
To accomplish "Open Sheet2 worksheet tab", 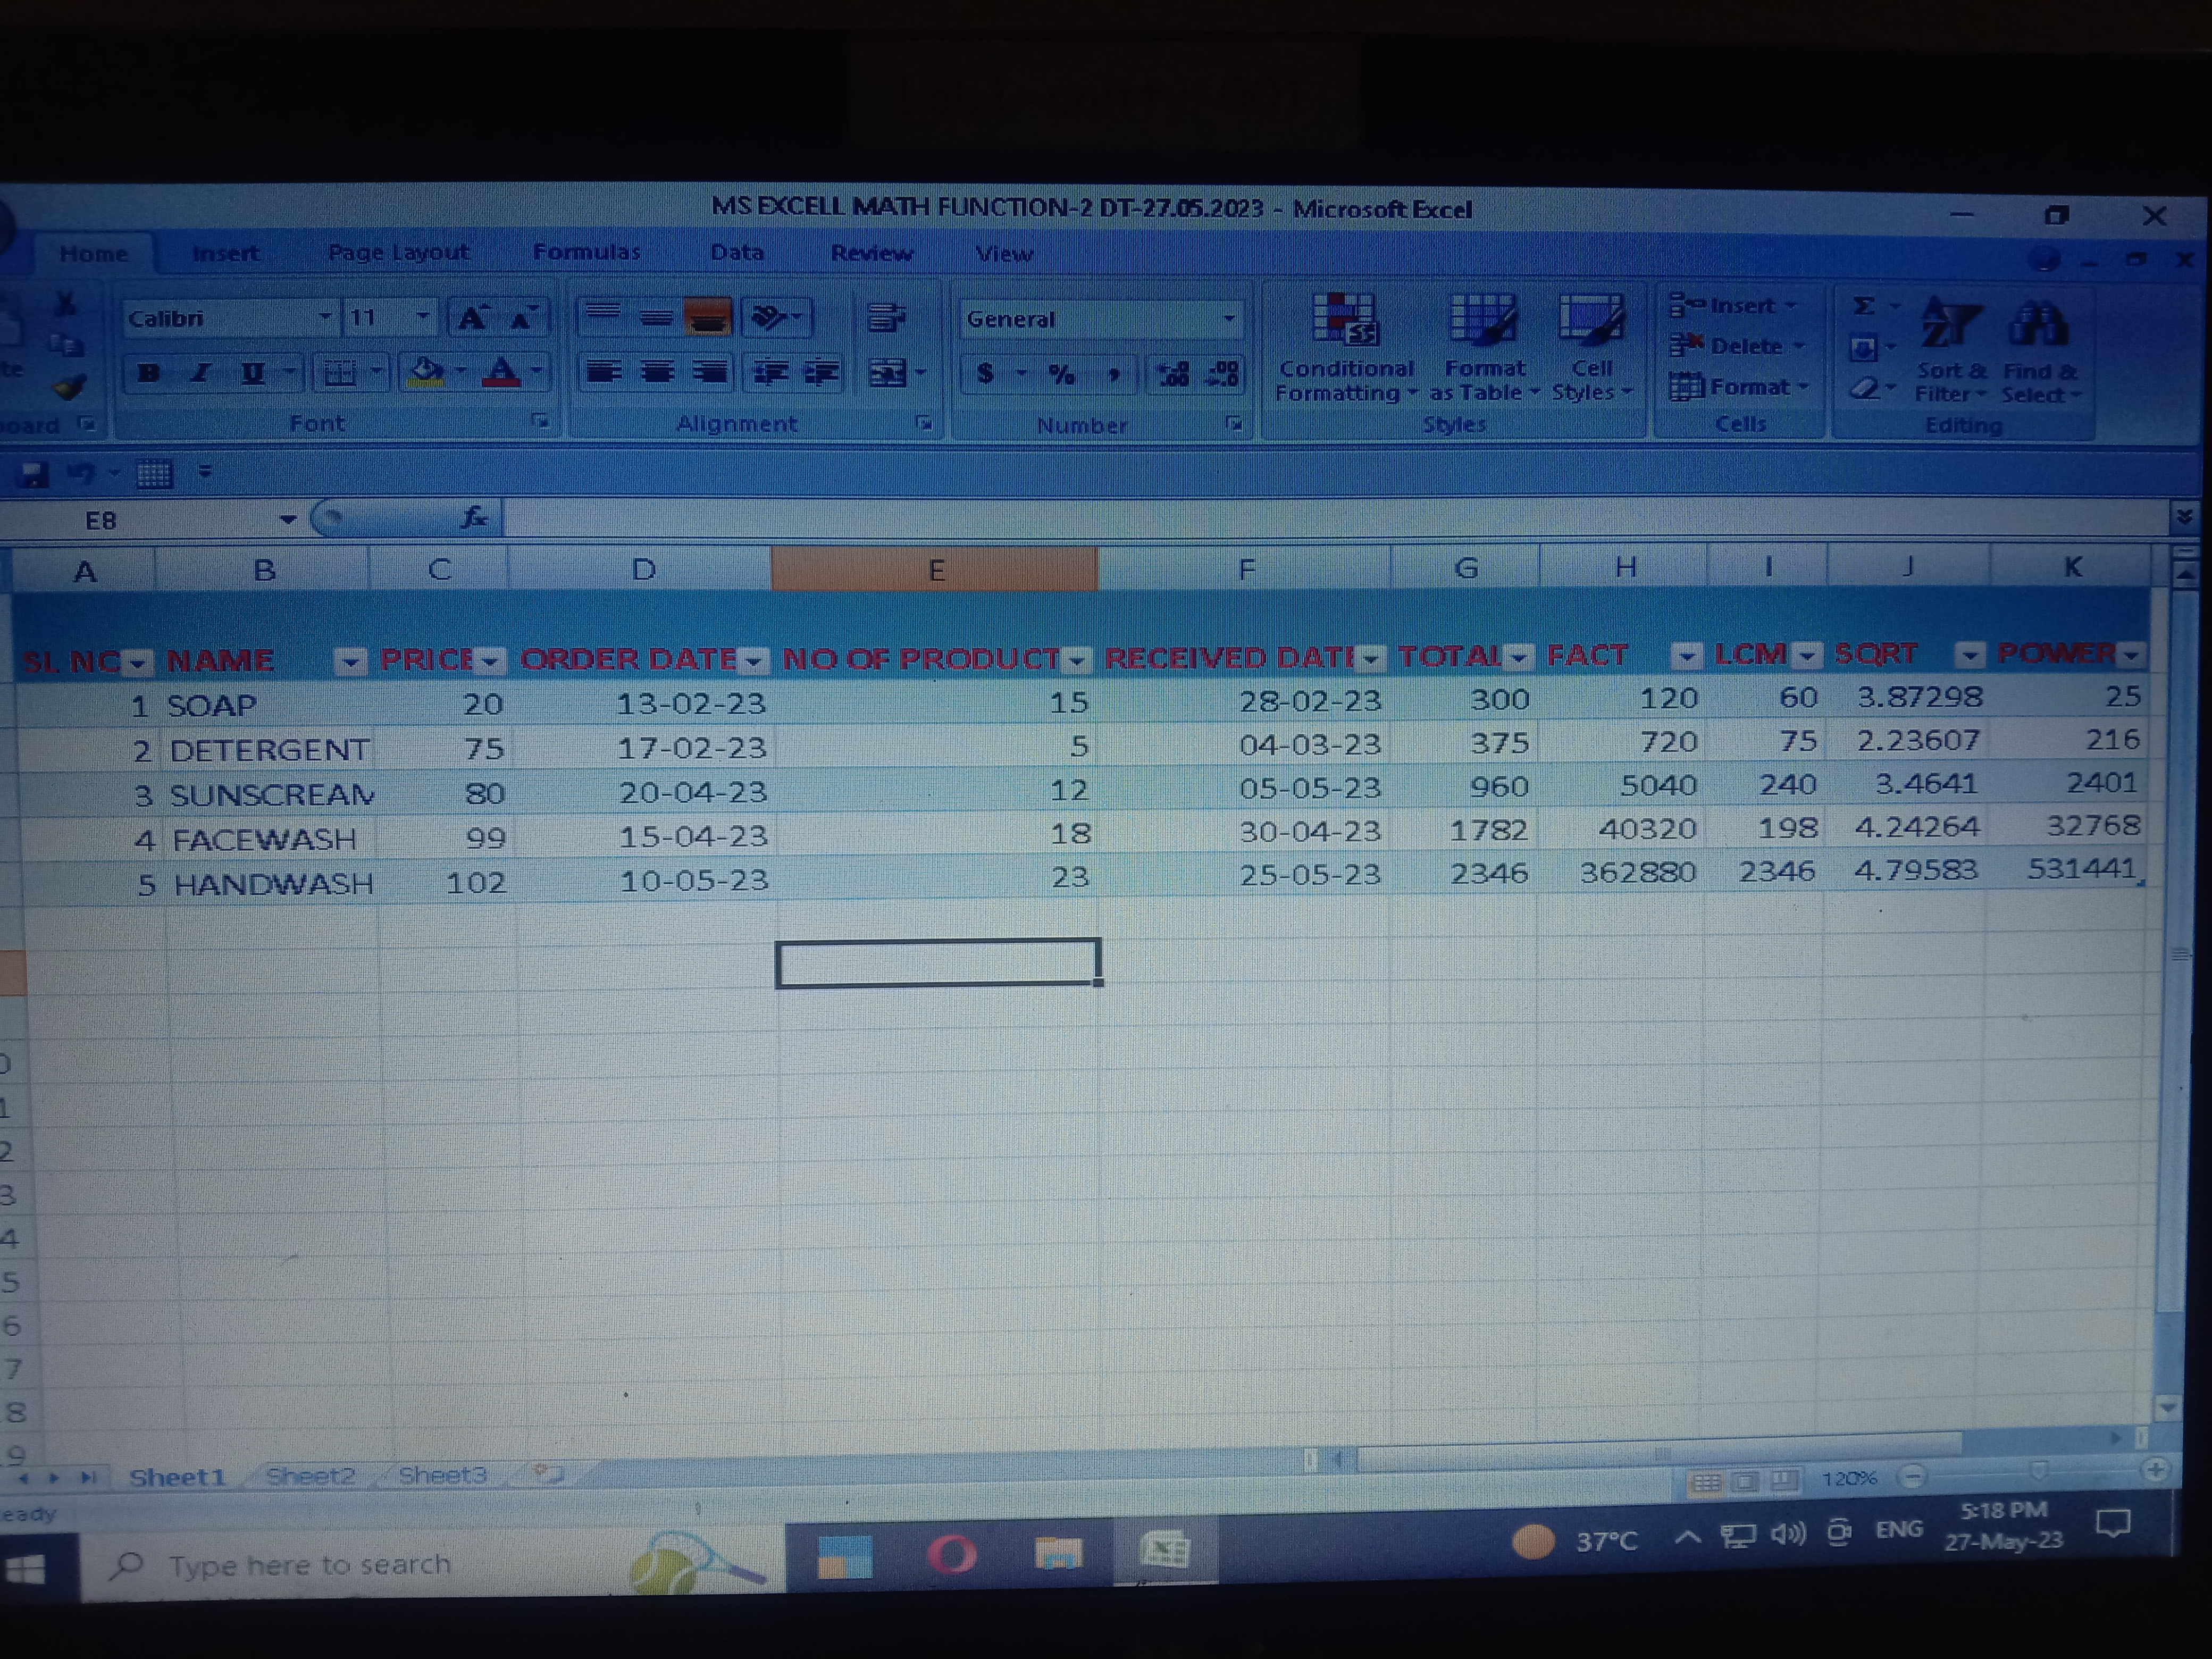I will (x=310, y=1475).
